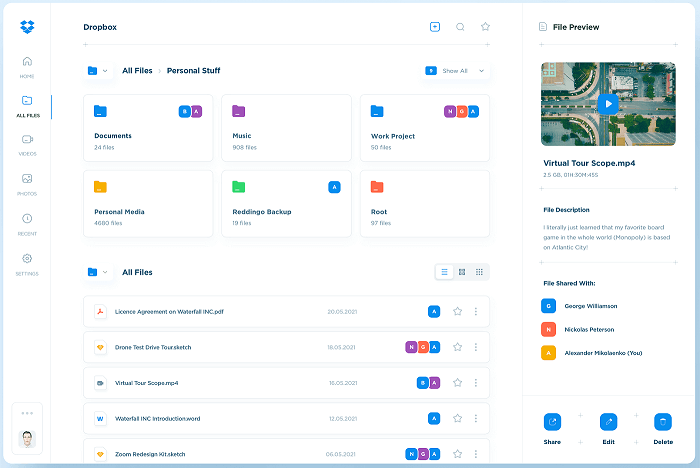Screen dimensions: 700x468
Task: Play the Virtual Tour Scope video preview
Action: [606, 103]
